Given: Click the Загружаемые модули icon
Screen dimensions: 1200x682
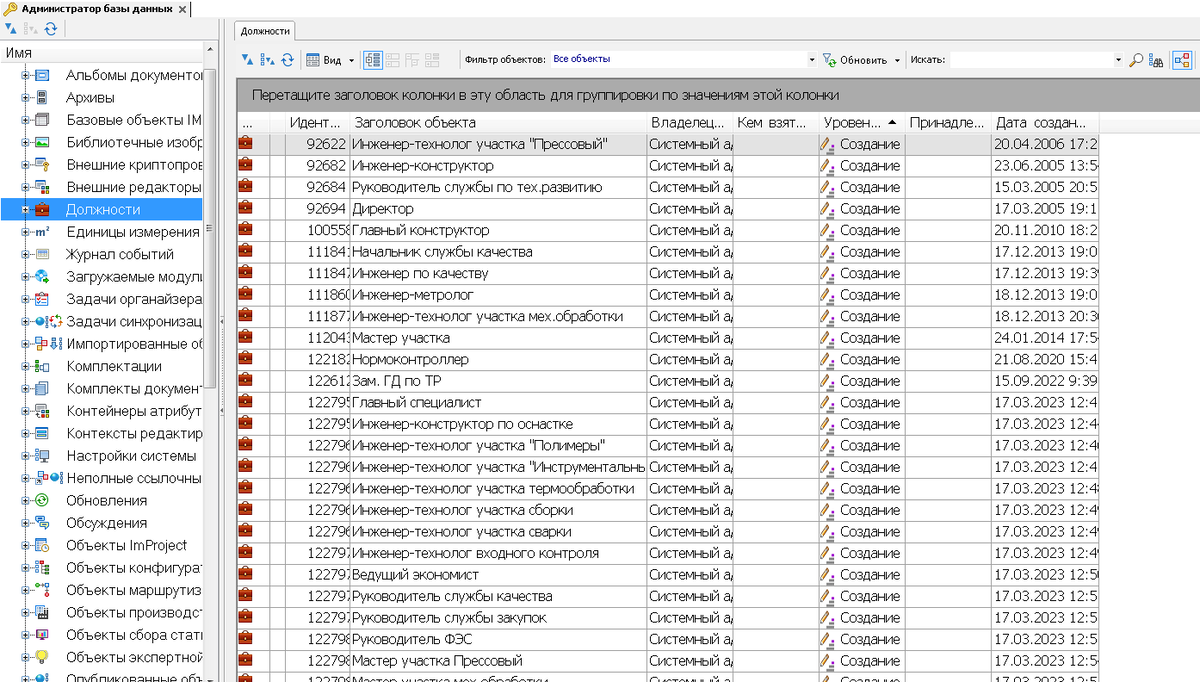Looking at the screenshot, I should point(42,277).
